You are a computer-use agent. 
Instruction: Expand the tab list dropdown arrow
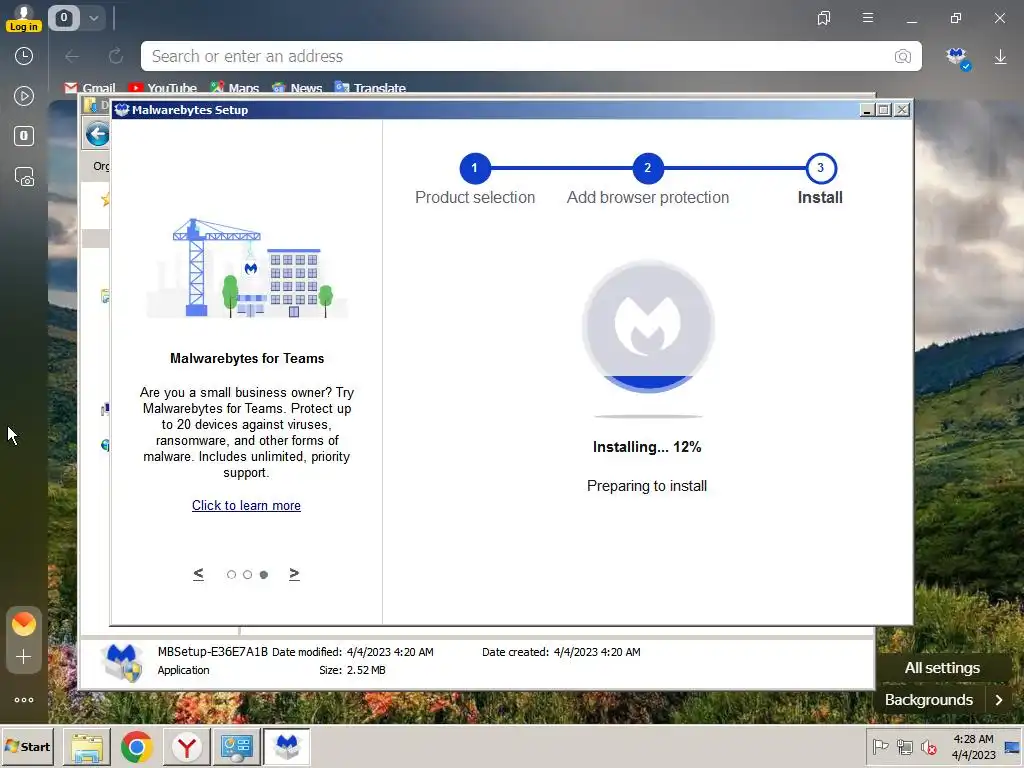tap(93, 18)
